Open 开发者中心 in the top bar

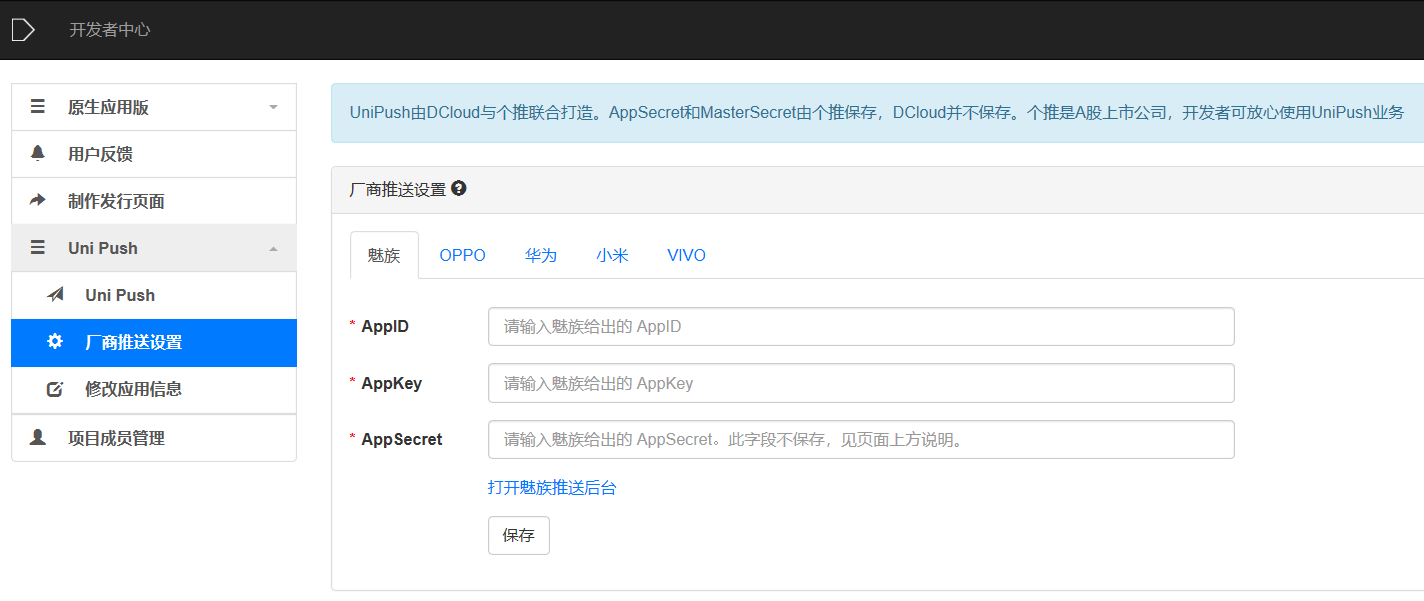[x=109, y=30]
